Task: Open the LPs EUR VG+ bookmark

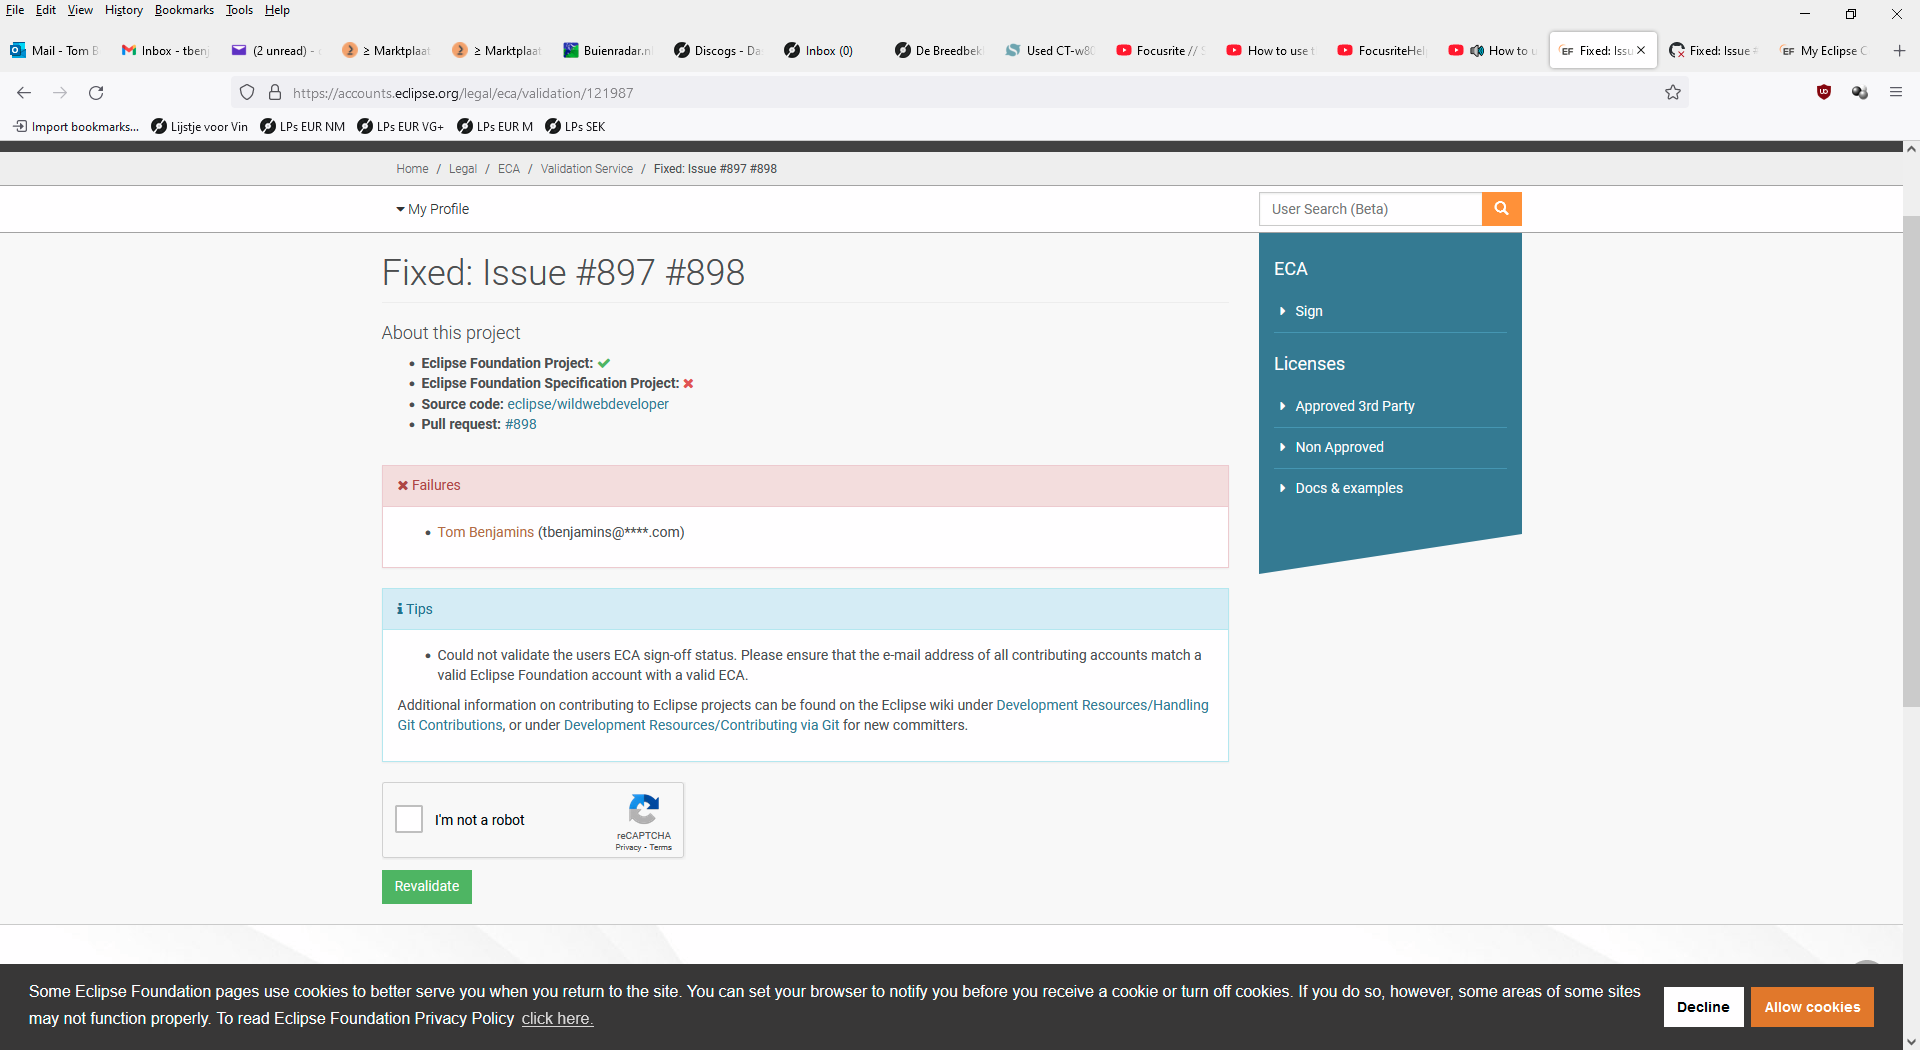Action: click(400, 127)
